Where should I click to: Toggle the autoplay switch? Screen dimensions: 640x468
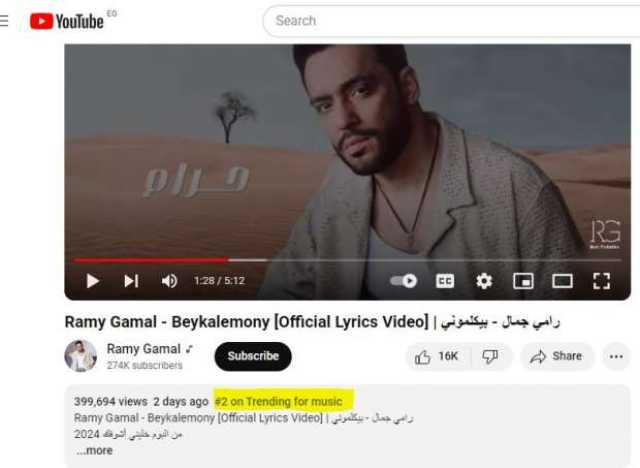tap(403, 281)
